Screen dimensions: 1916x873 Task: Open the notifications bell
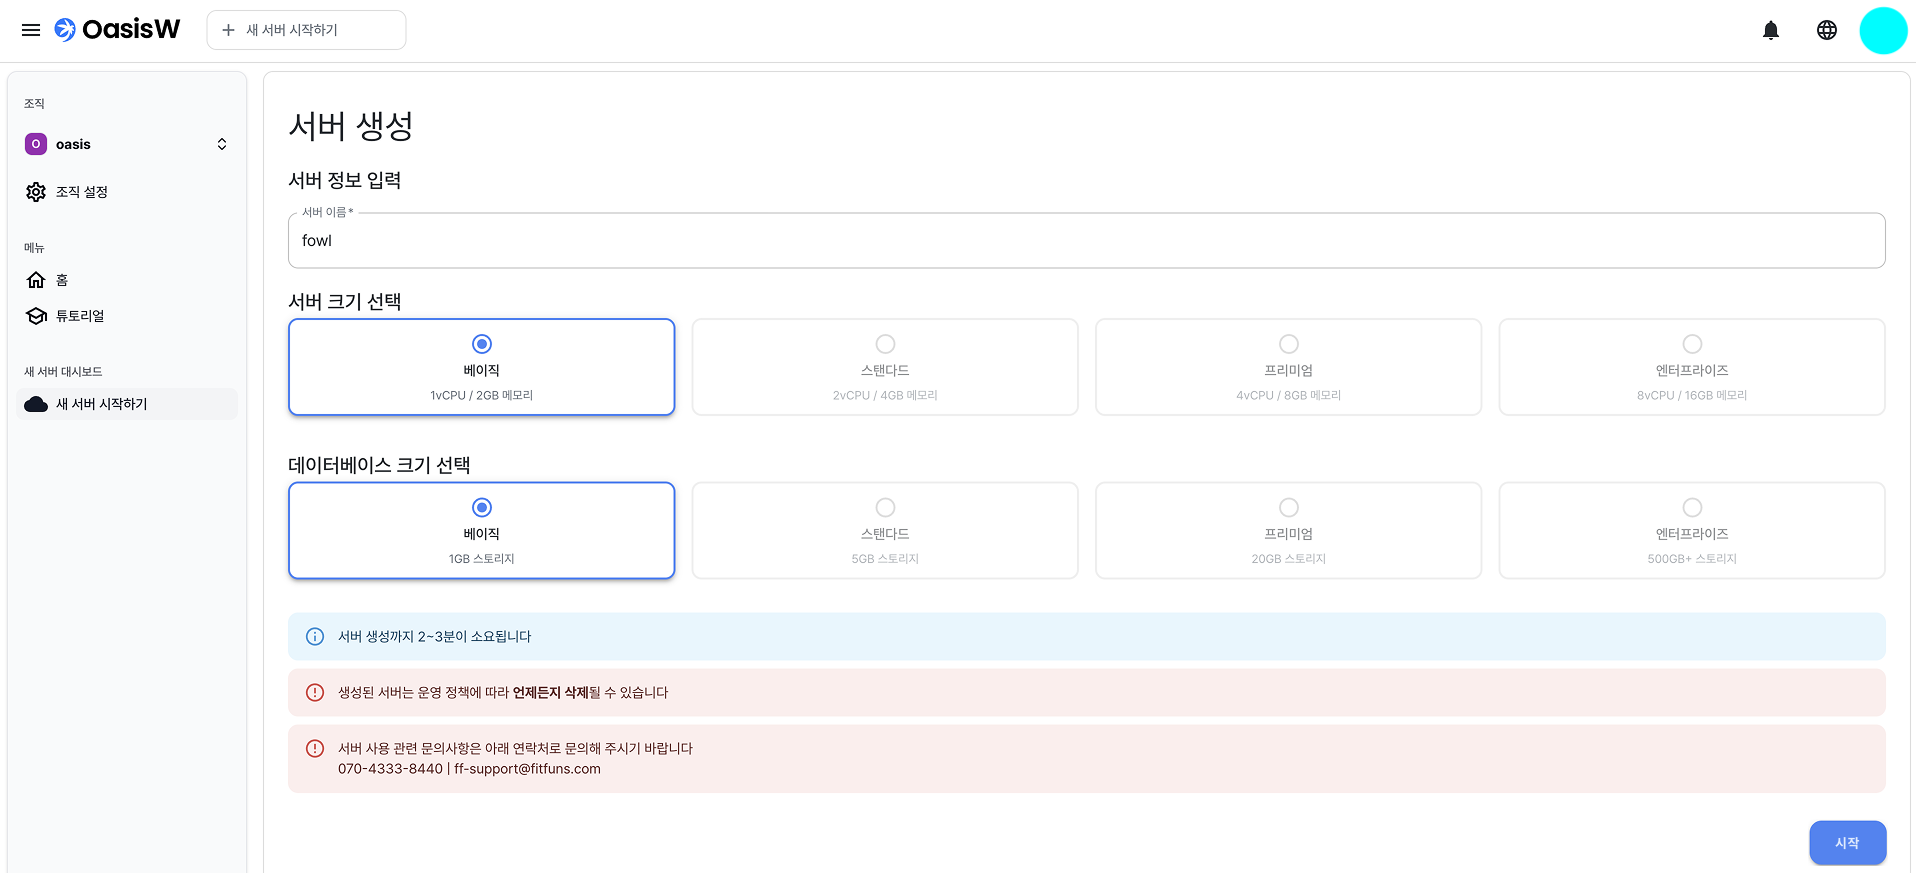pyautogui.click(x=1770, y=30)
